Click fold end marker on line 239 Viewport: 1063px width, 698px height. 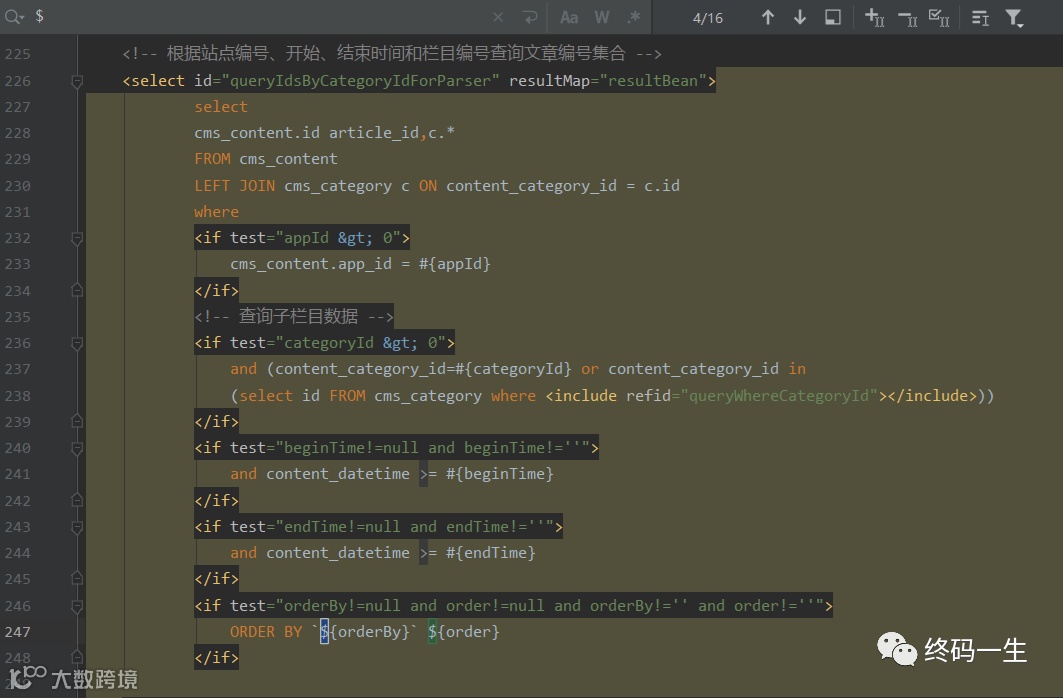(x=77, y=422)
